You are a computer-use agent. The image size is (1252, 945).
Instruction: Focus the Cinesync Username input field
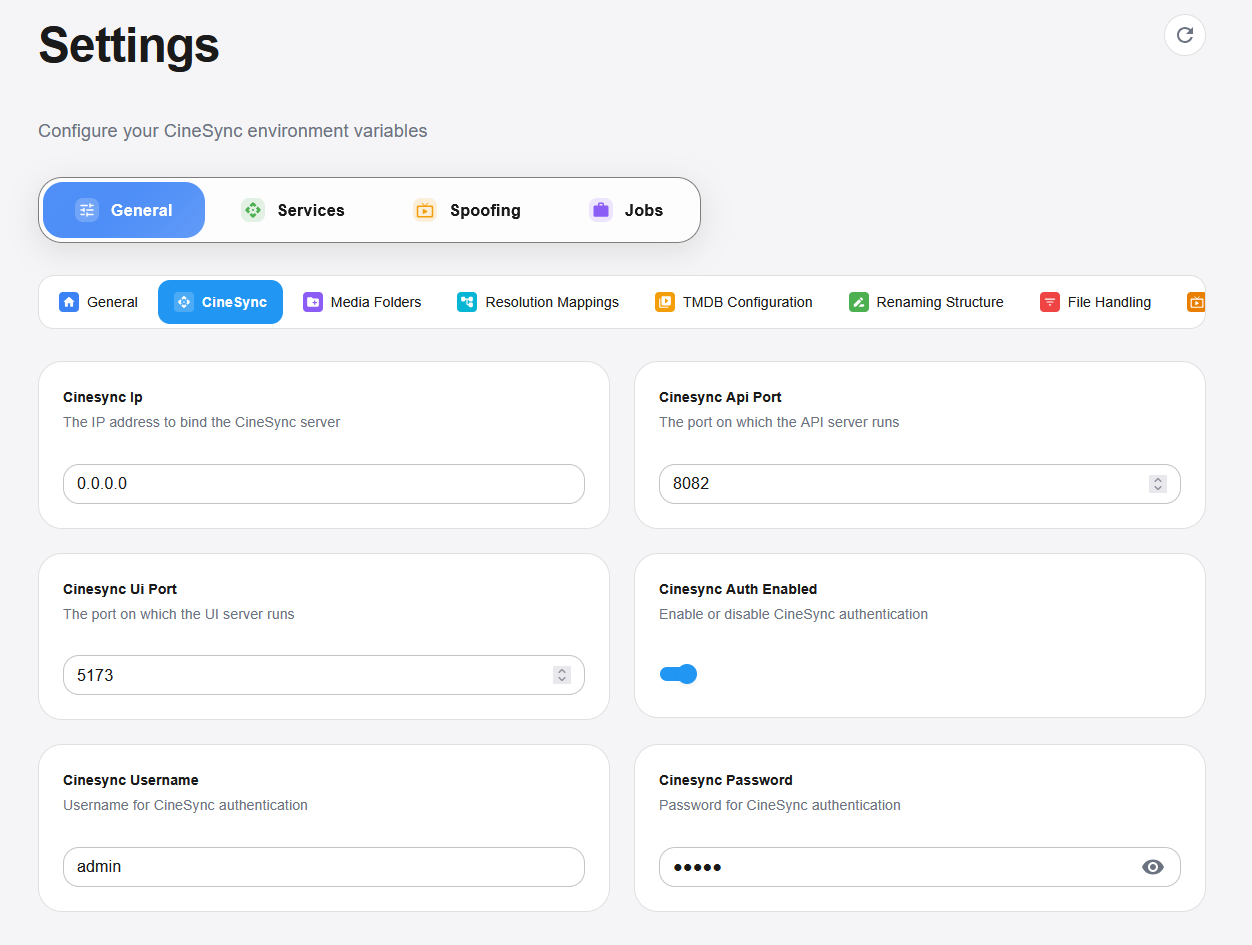[x=323, y=867]
